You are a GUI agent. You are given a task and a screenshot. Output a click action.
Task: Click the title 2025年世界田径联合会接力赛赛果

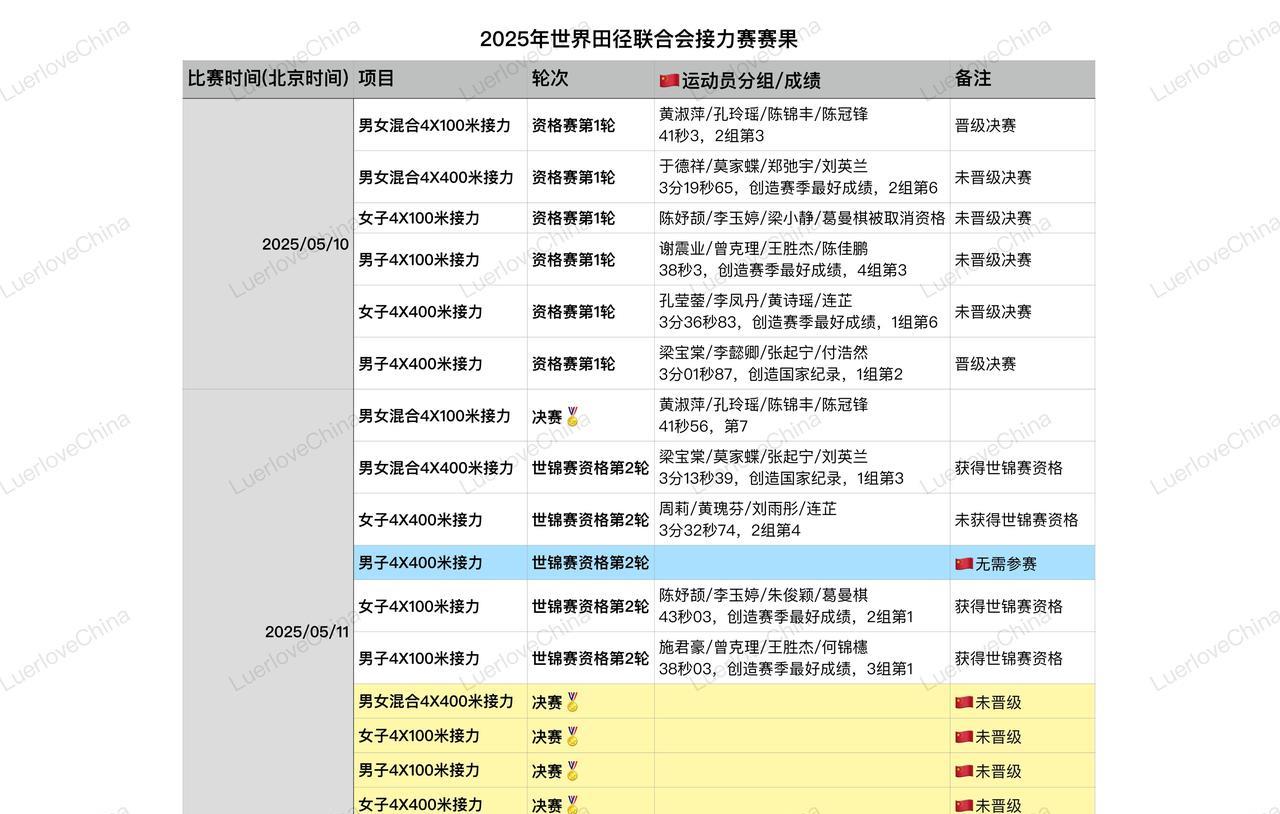point(638,39)
